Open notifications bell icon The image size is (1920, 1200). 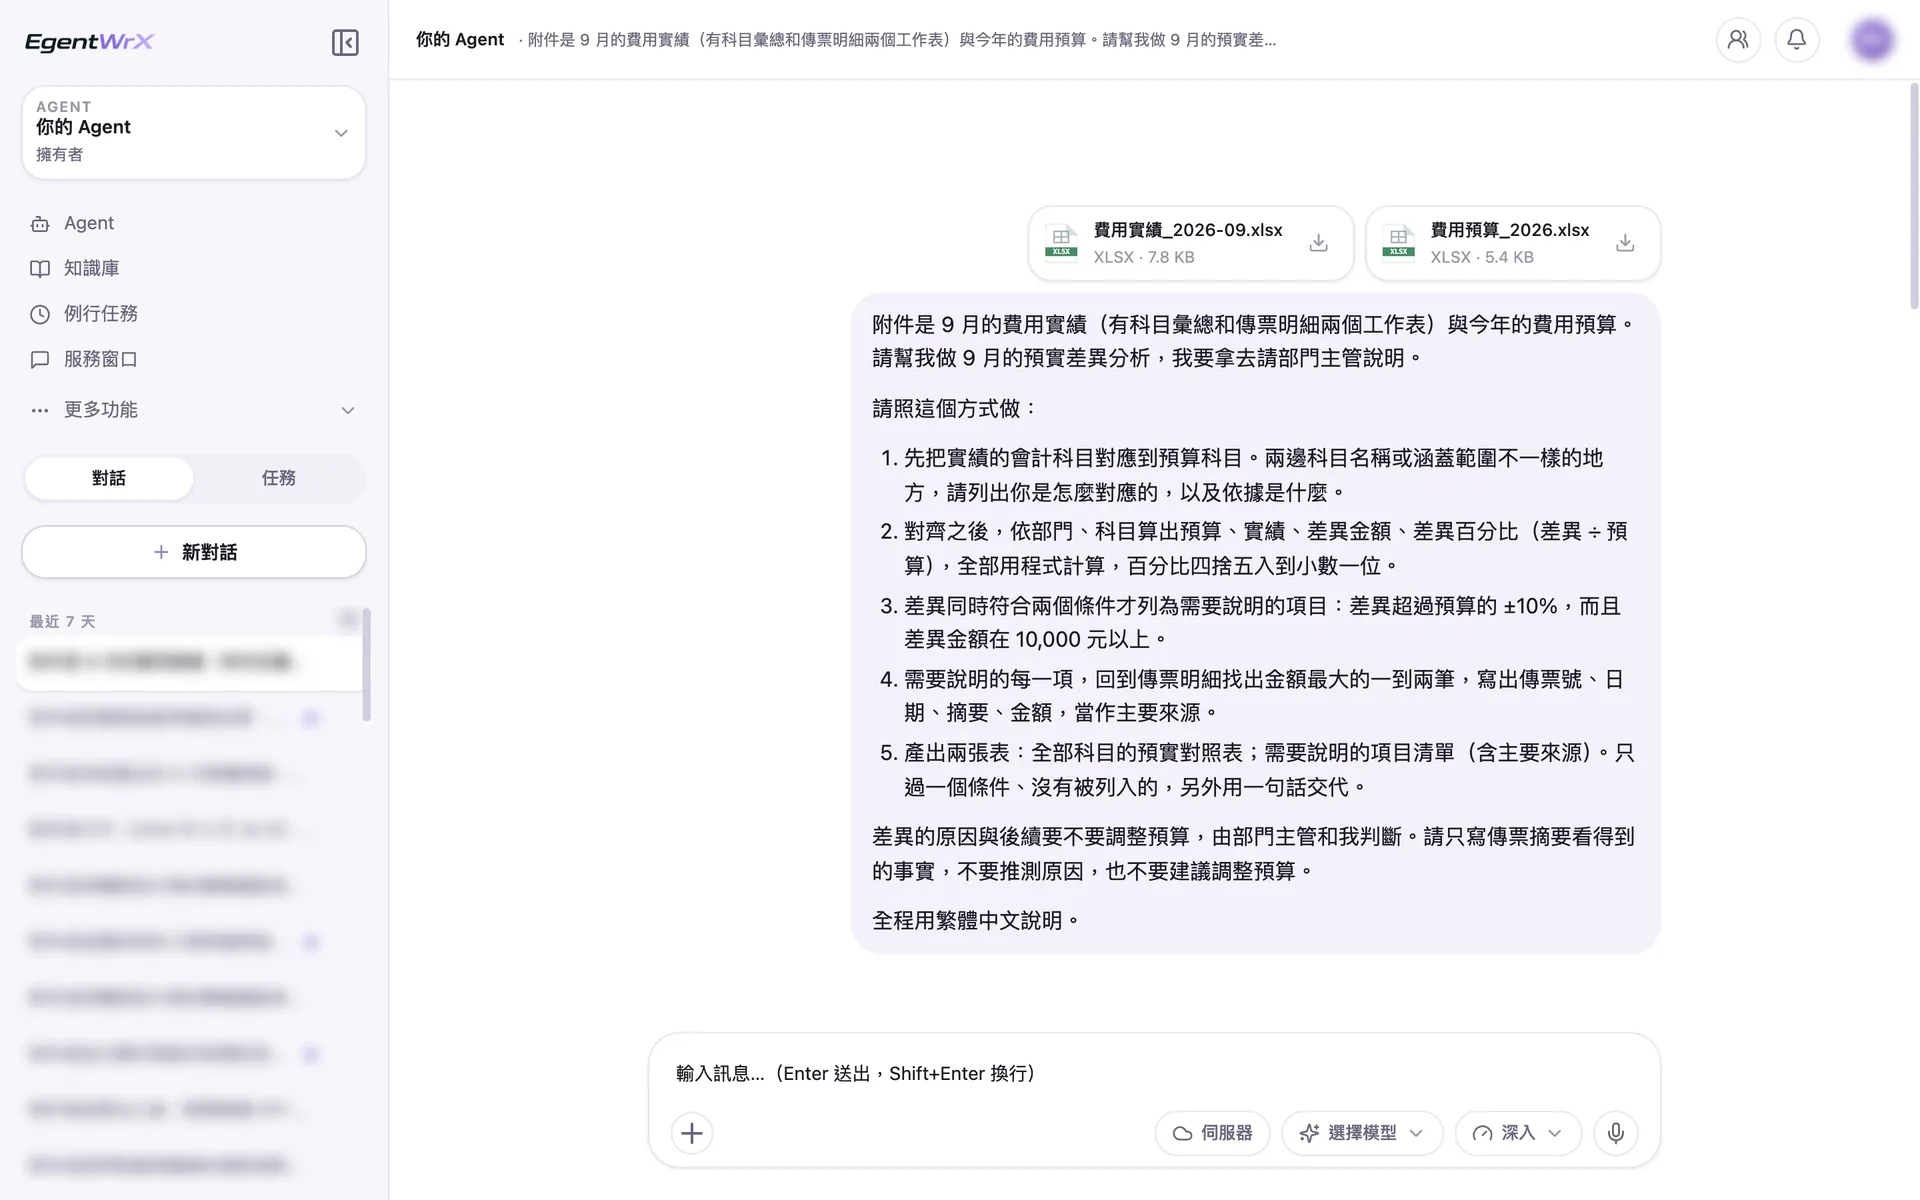click(1797, 40)
